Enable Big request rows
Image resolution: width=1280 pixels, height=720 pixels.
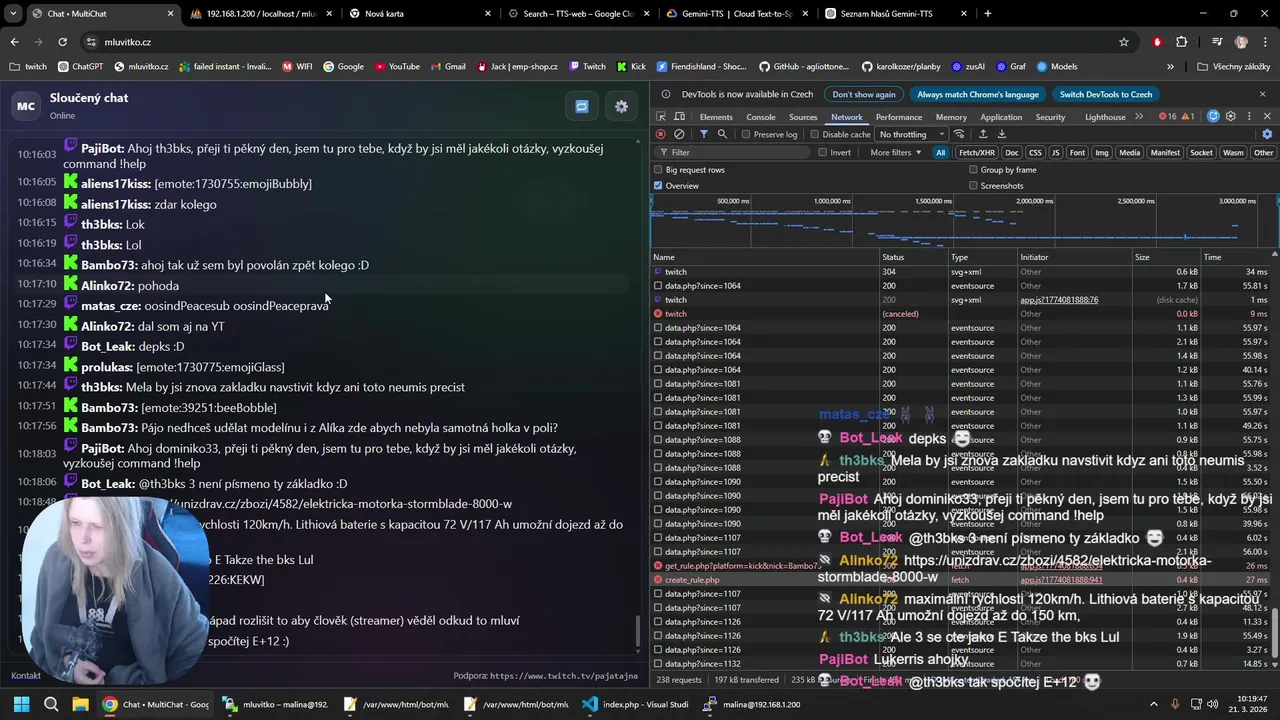pyautogui.click(x=658, y=170)
